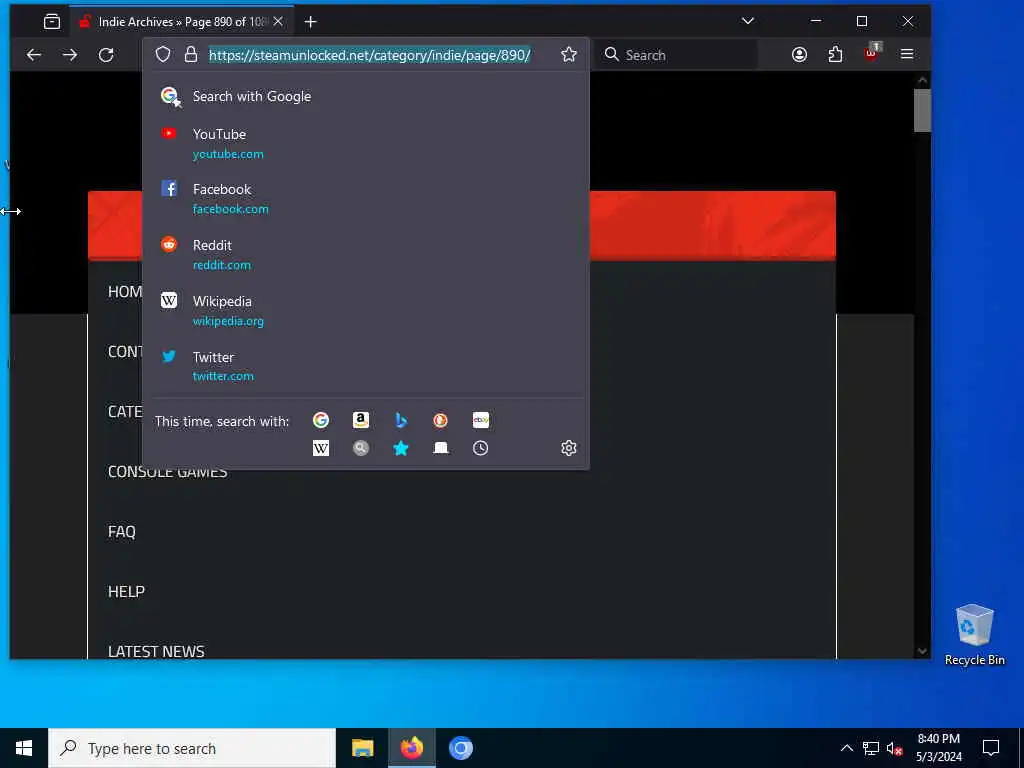
Task: Open a new tab with plus
Action: pos(311,22)
